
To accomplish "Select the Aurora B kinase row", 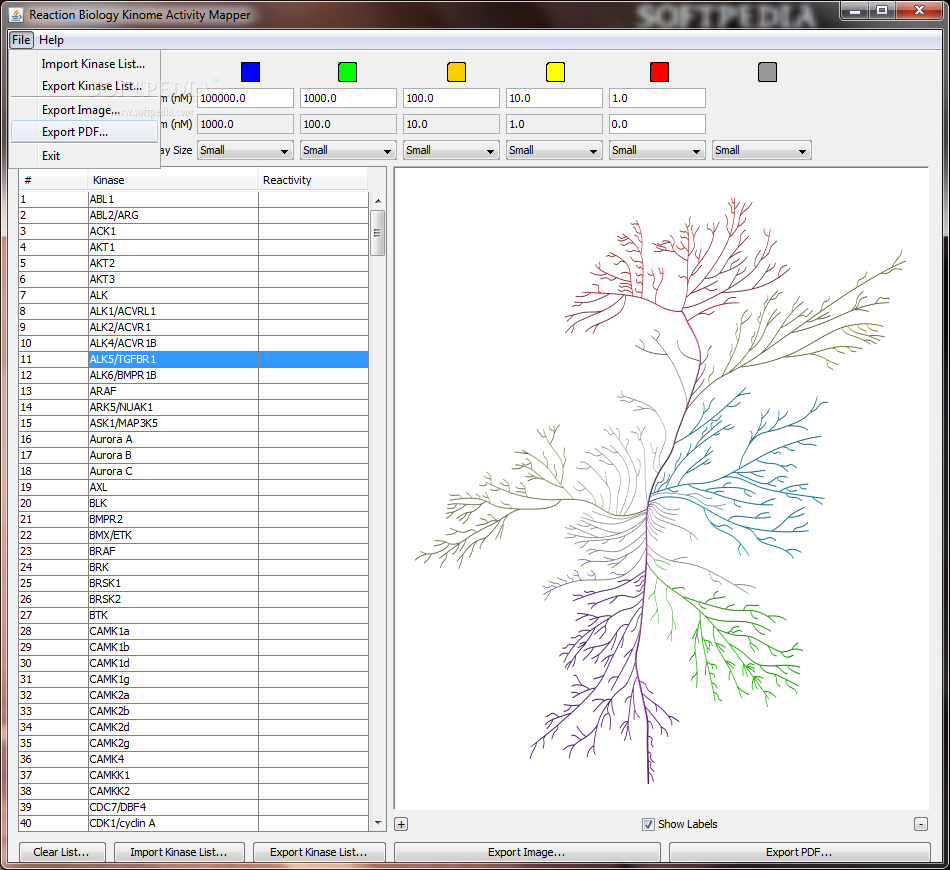I will pos(193,455).
